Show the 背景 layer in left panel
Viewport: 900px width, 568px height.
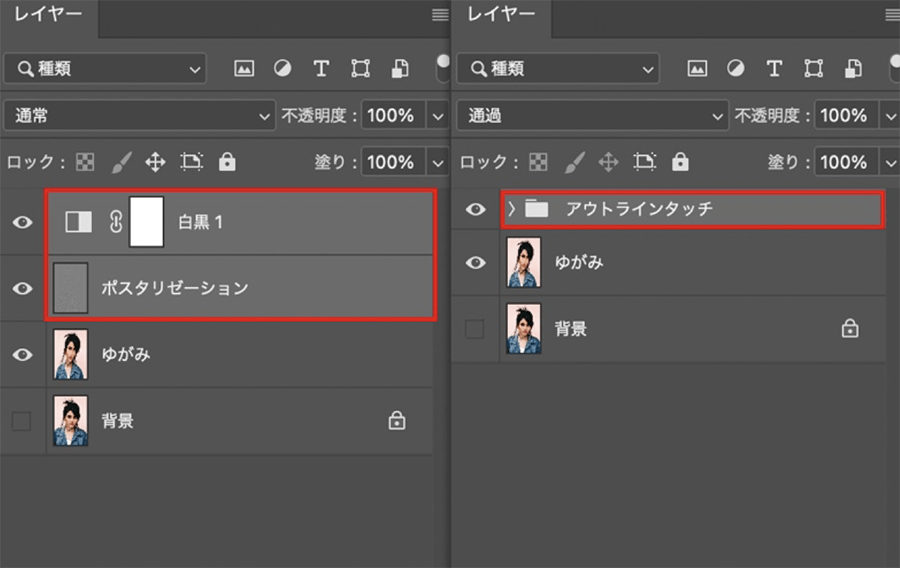click(22, 421)
